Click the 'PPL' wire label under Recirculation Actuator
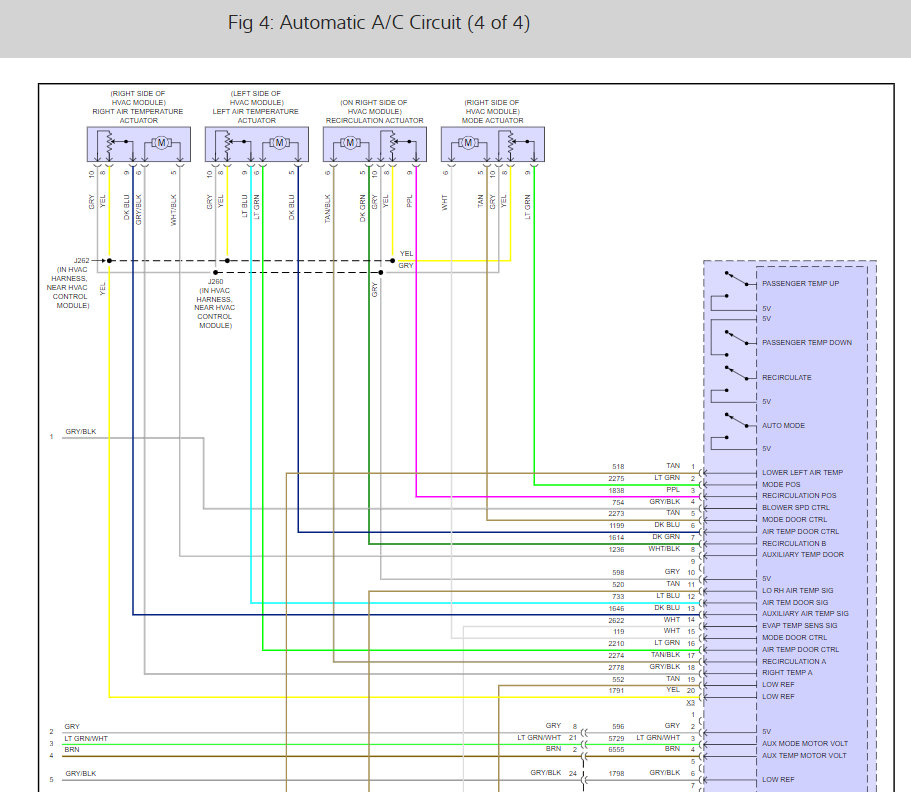 410,201
